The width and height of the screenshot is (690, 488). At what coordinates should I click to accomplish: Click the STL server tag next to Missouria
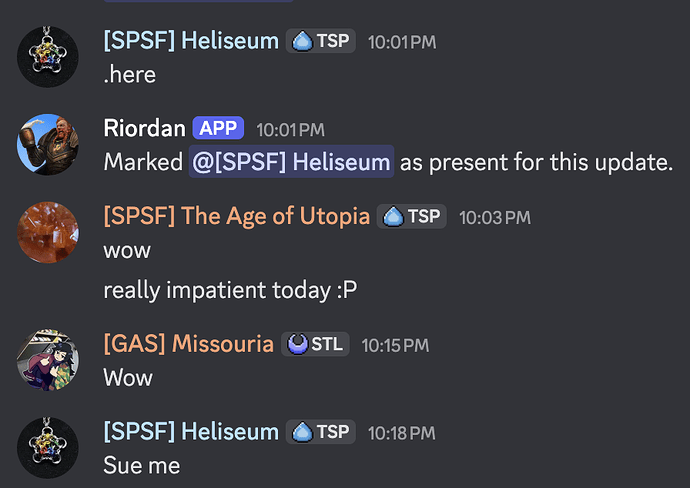[x=315, y=344]
